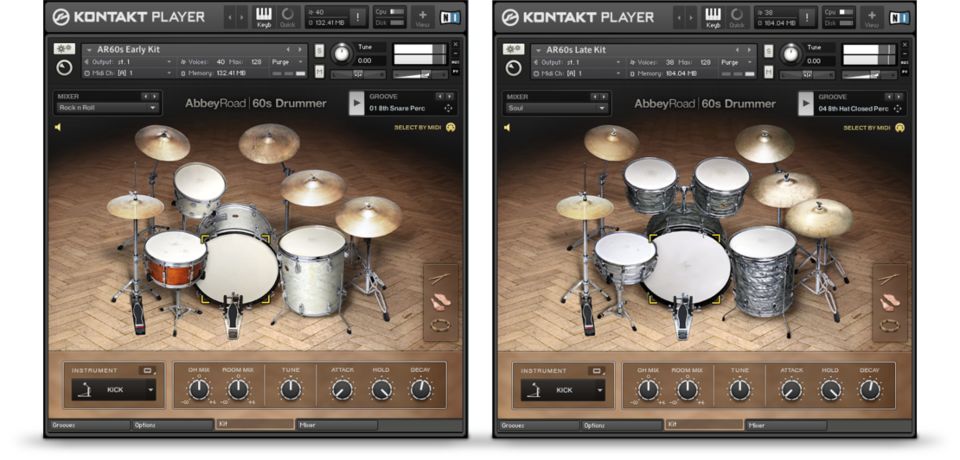Viewport: 960px width, 460px height.
Task: Switch to the Mixer tab in Late Kit
Action: 786,424
